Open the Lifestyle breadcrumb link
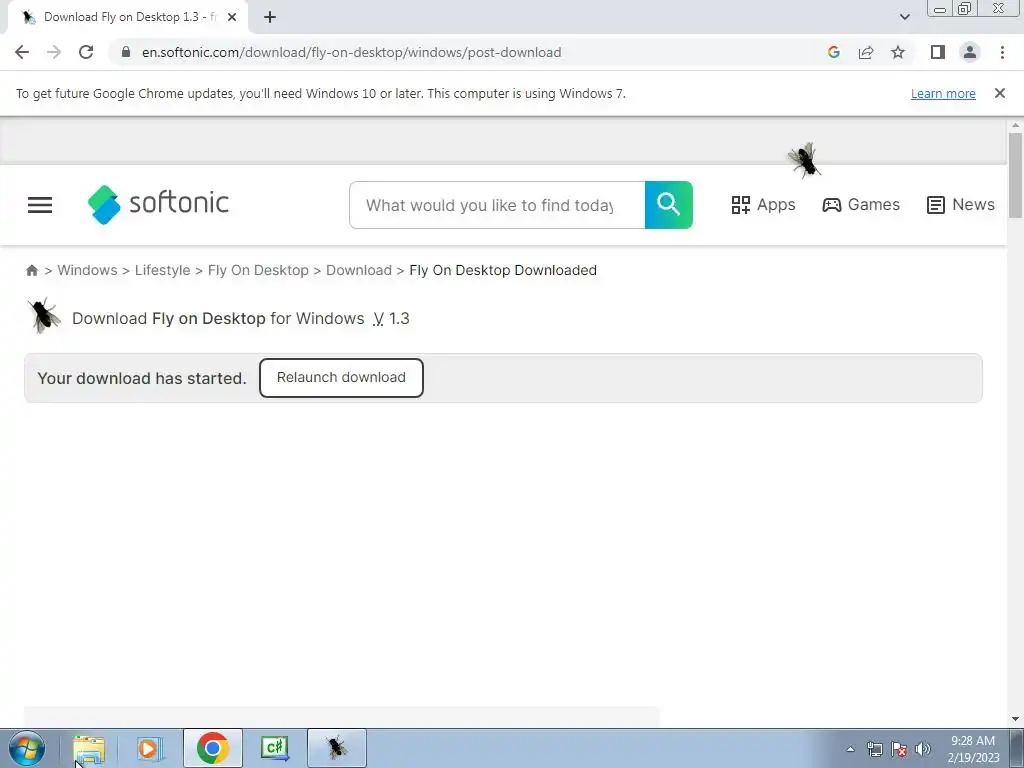The image size is (1024, 768). [x=163, y=270]
